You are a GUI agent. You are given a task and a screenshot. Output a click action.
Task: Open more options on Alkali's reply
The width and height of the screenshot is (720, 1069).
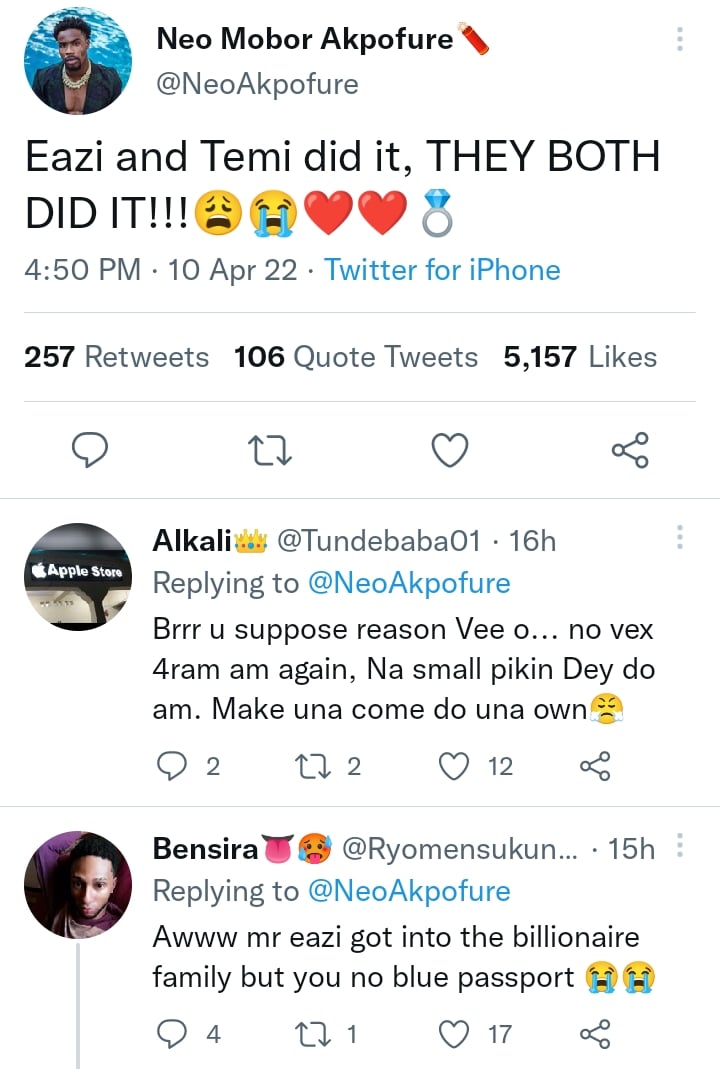[680, 538]
